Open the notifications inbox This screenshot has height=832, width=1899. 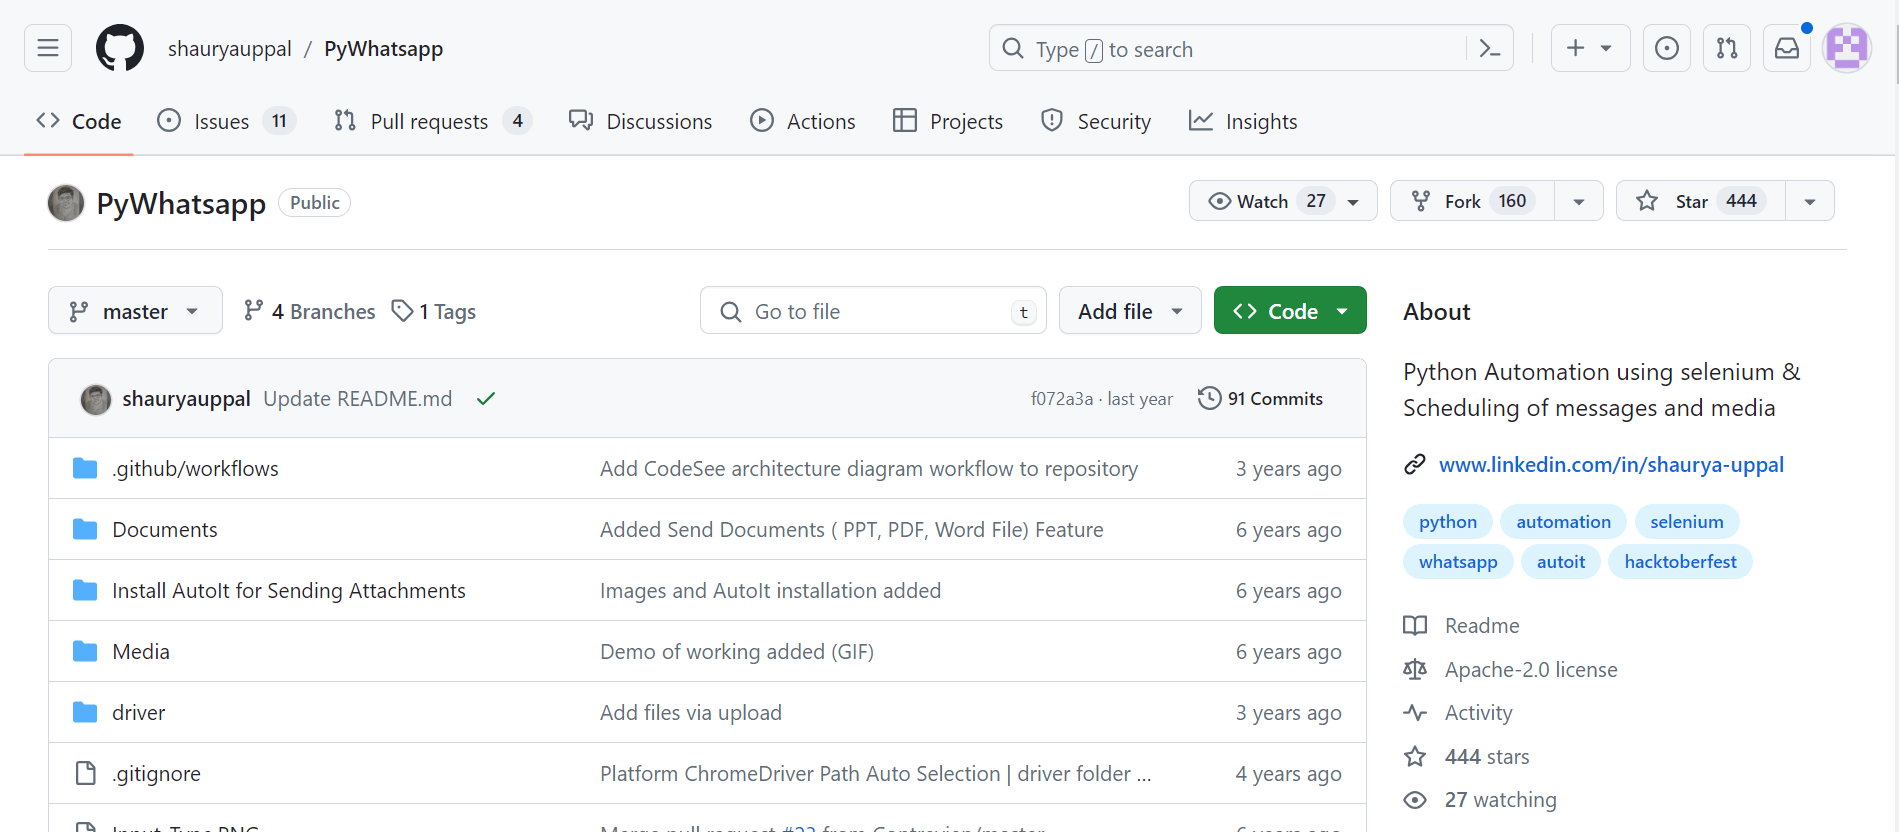coord(1786,48)
